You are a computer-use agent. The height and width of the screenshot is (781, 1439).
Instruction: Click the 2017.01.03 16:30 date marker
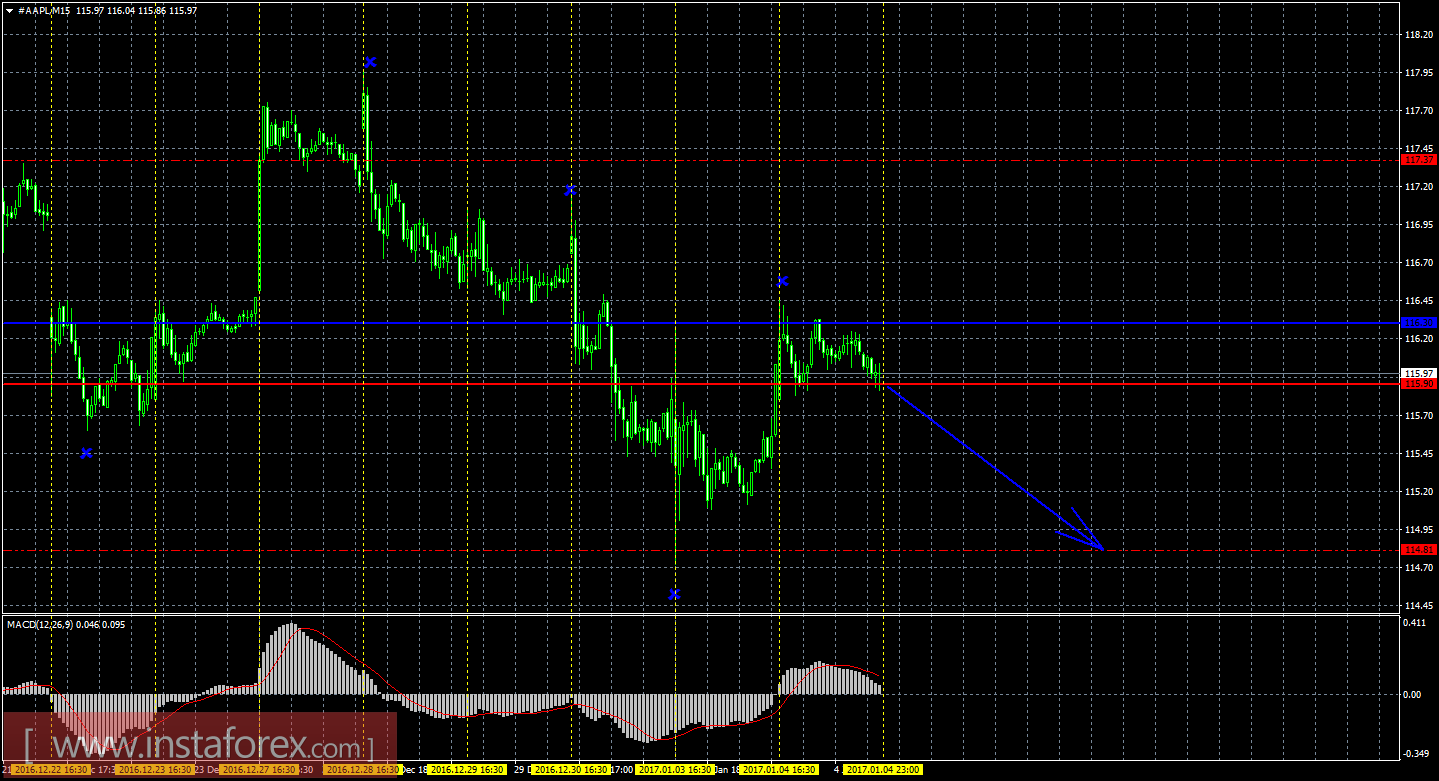pyautogui.click(x=675, y=770)
